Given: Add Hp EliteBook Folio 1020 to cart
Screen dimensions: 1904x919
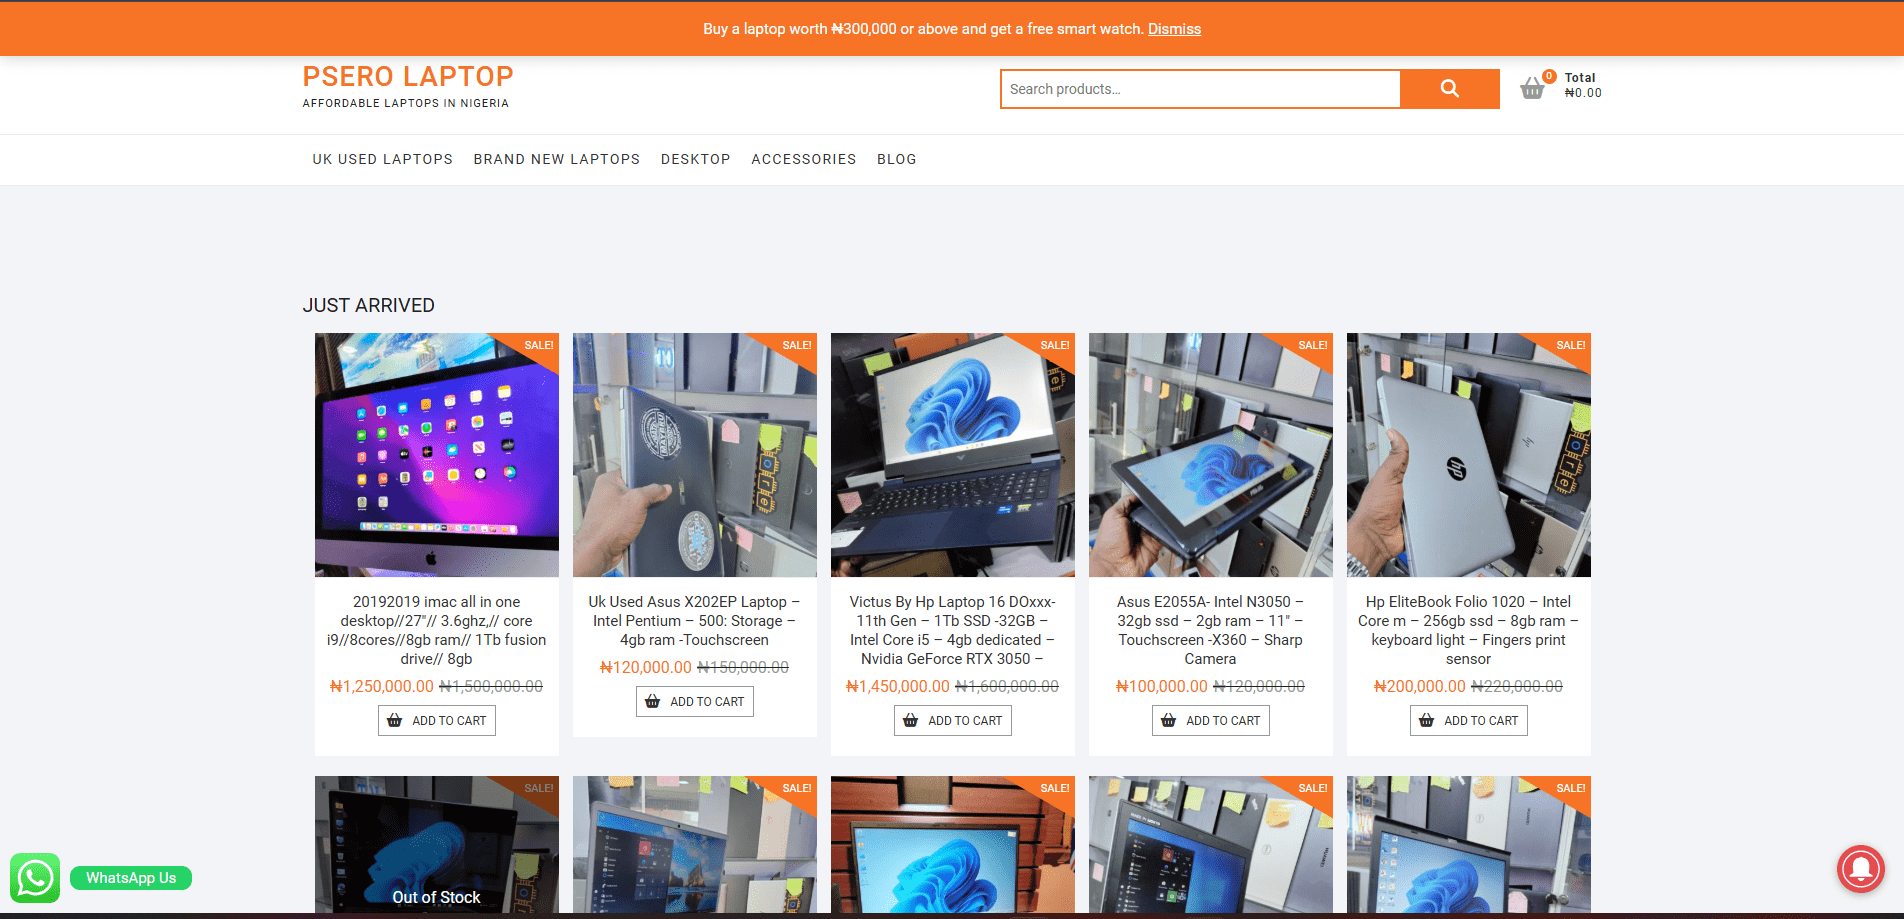Looking at the screenshot, I should coord(1469,721).
